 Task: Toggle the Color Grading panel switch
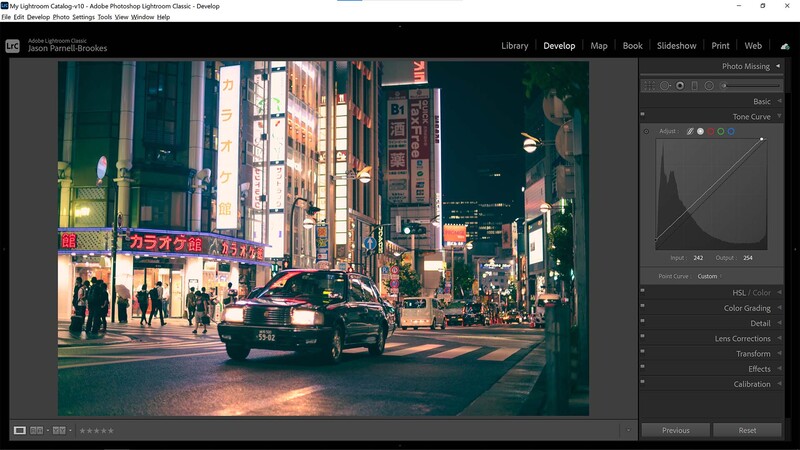642,306
